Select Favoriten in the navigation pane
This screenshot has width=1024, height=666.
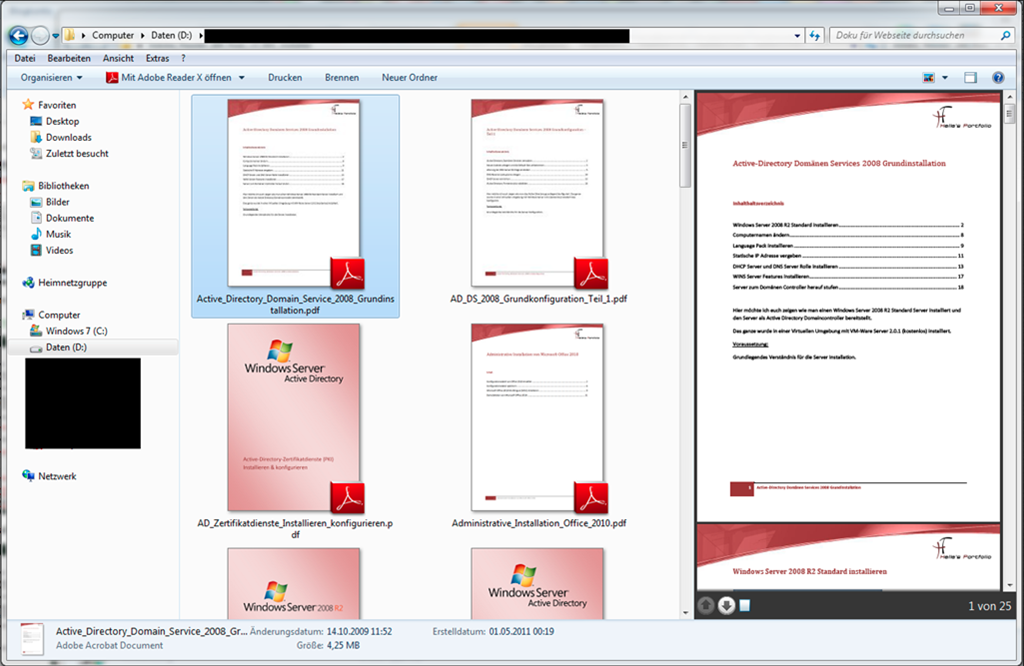57,105
